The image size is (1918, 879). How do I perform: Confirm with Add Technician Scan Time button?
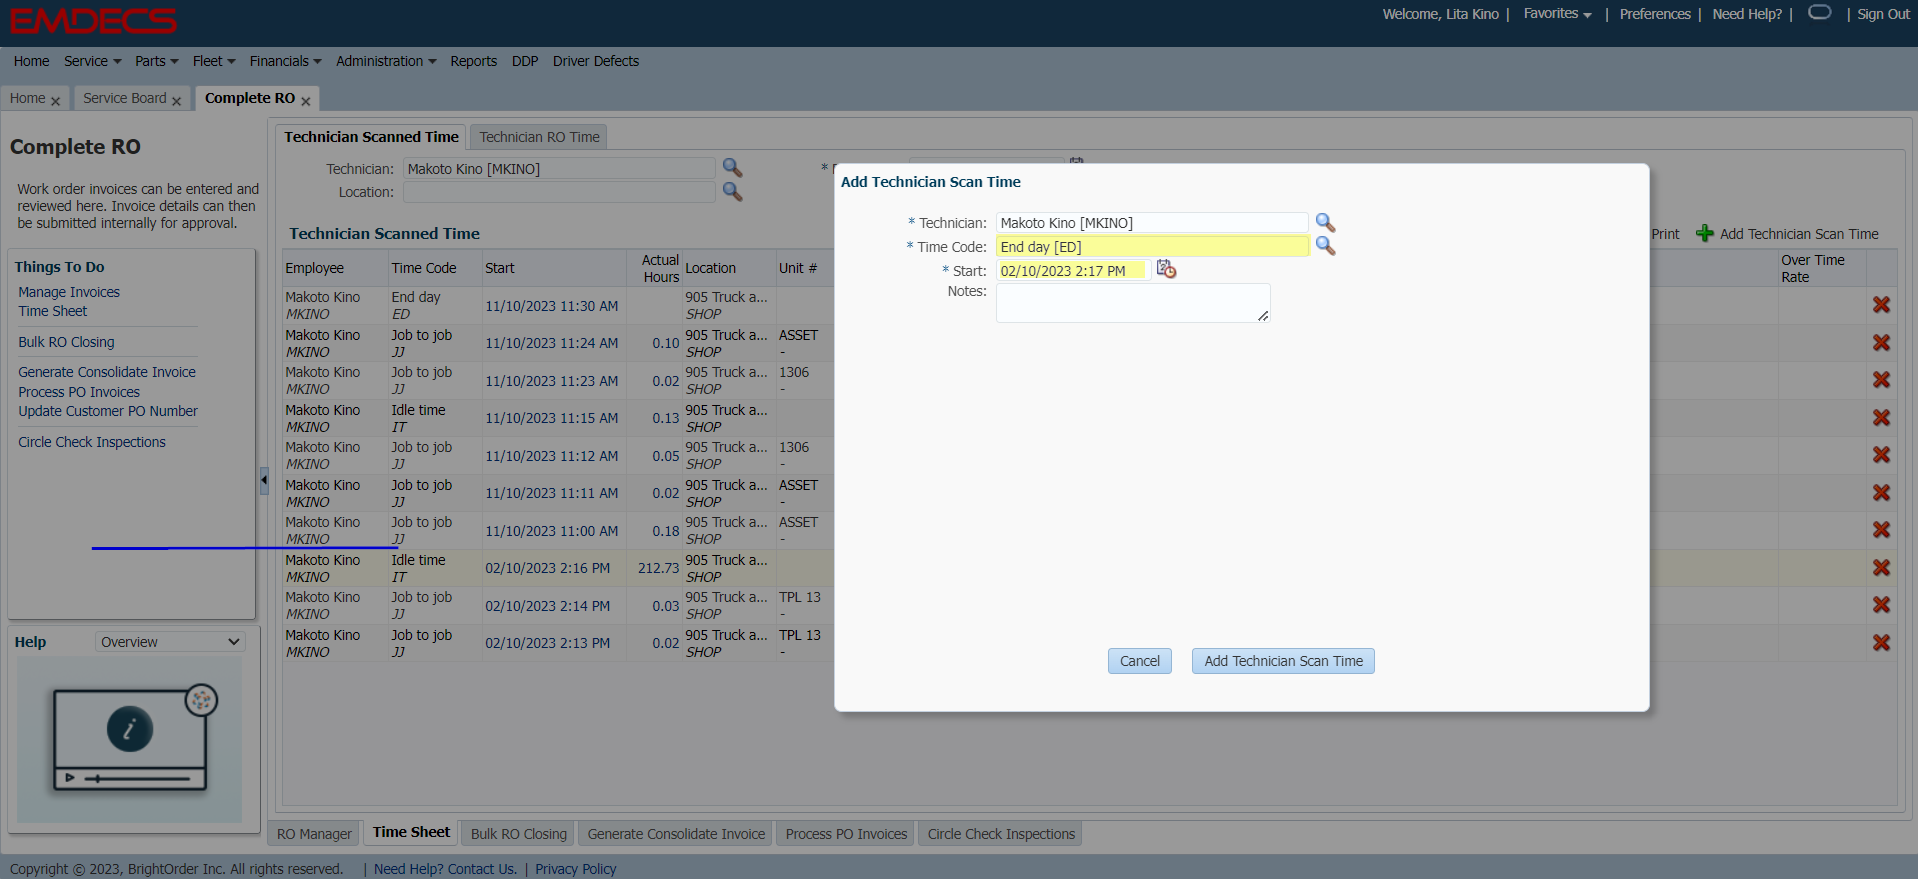pos(1283,661)
